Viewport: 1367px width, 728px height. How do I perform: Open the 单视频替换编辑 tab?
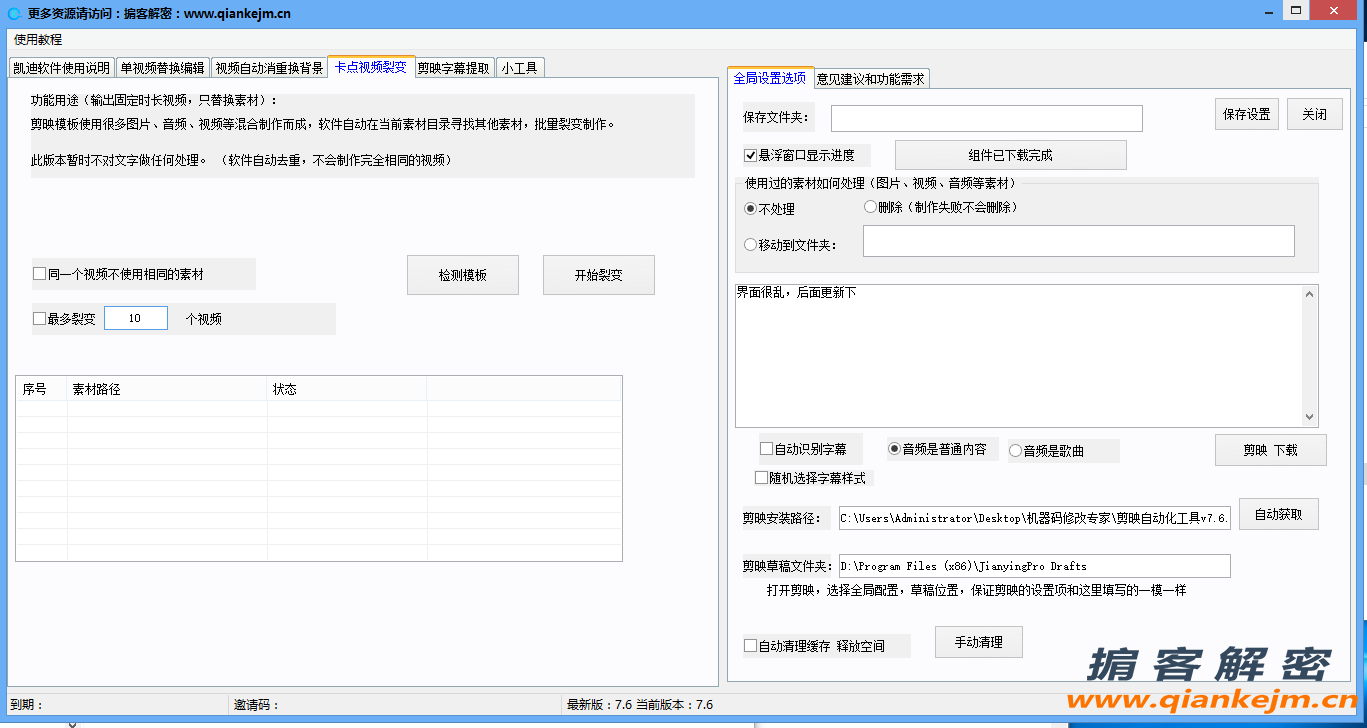(x=162, y=68)
